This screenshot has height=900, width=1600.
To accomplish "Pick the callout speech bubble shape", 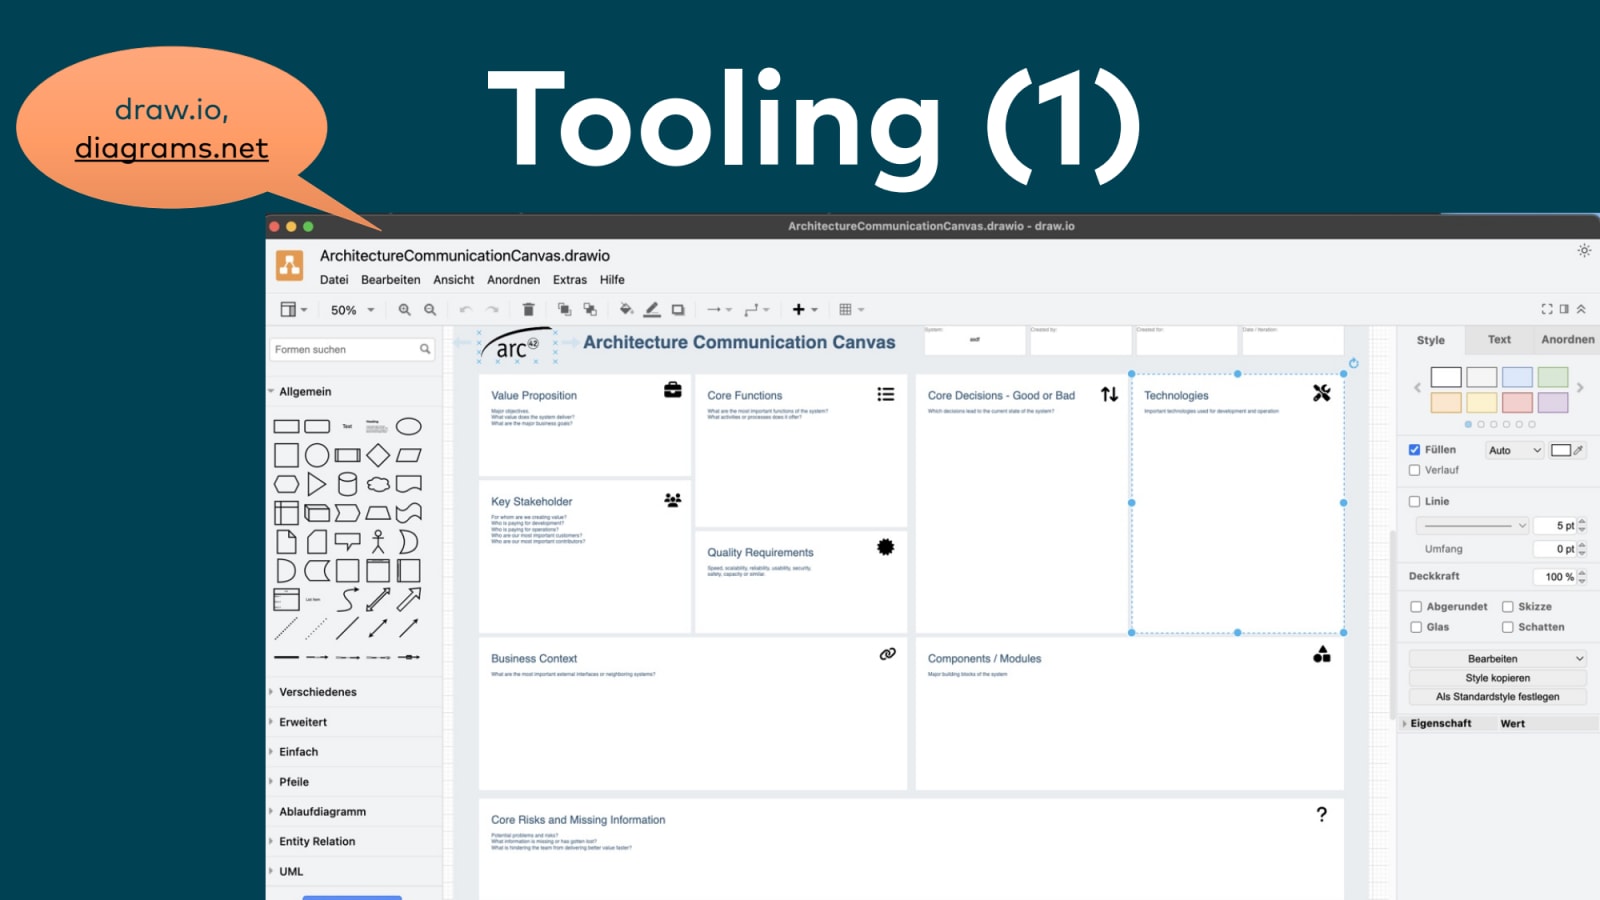I will click(x=348, y=542).
